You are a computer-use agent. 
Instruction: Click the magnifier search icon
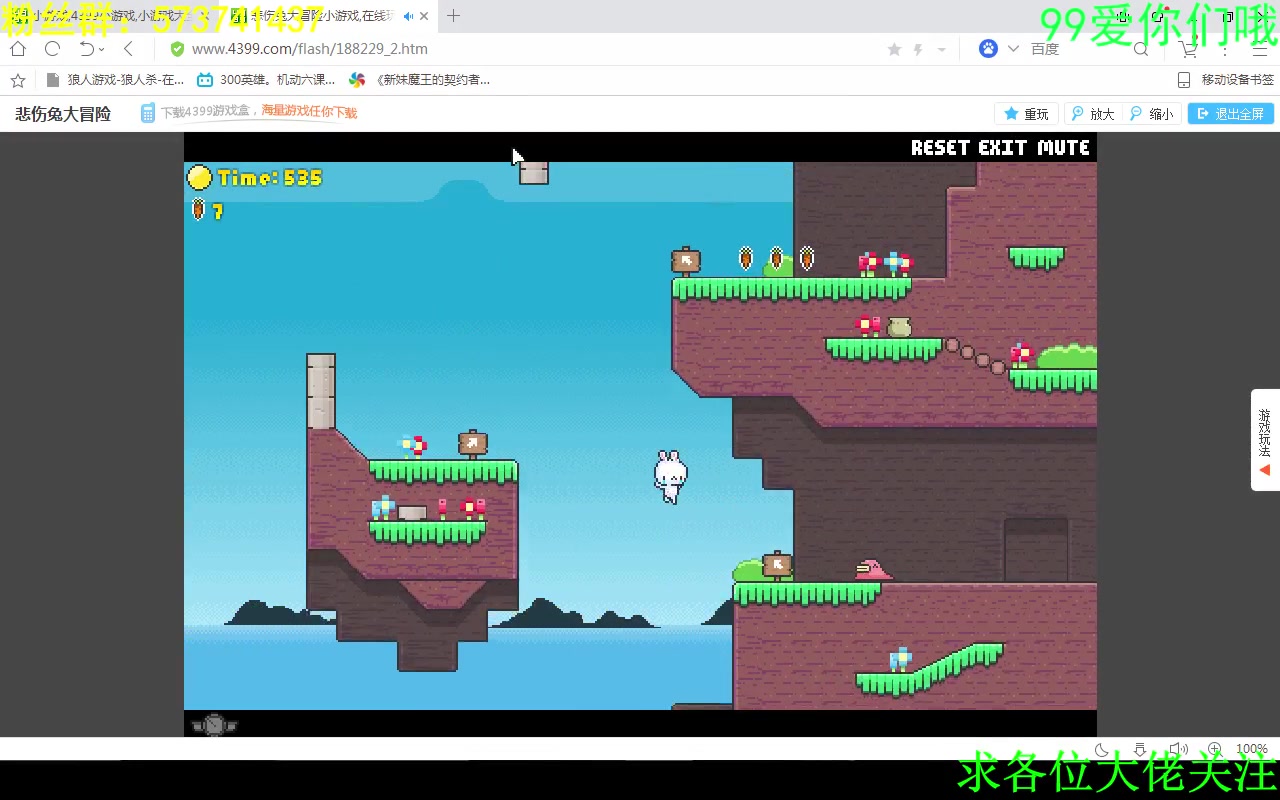pos(1140,49)
